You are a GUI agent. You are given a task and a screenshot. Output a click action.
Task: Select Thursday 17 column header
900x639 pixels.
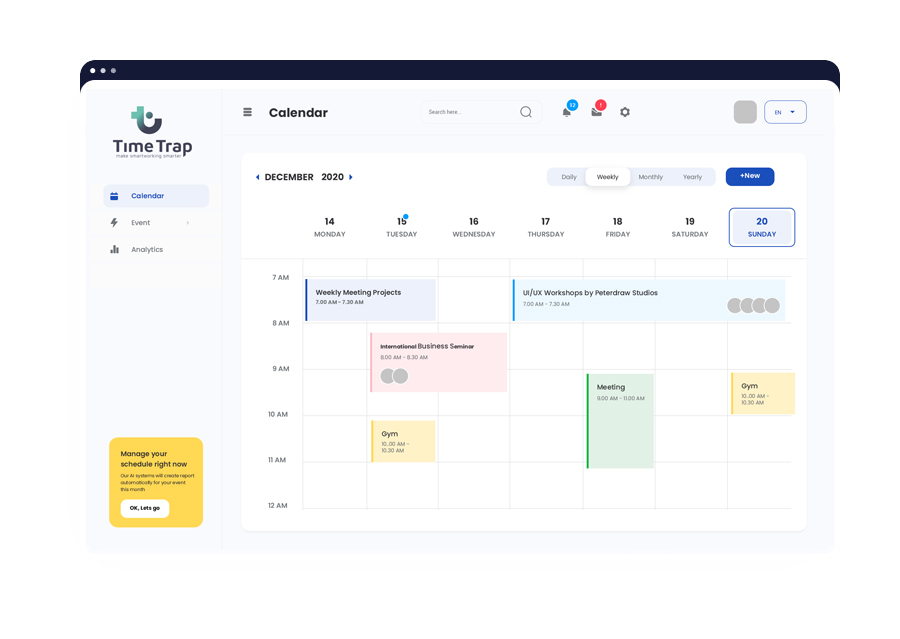[546, 227]
